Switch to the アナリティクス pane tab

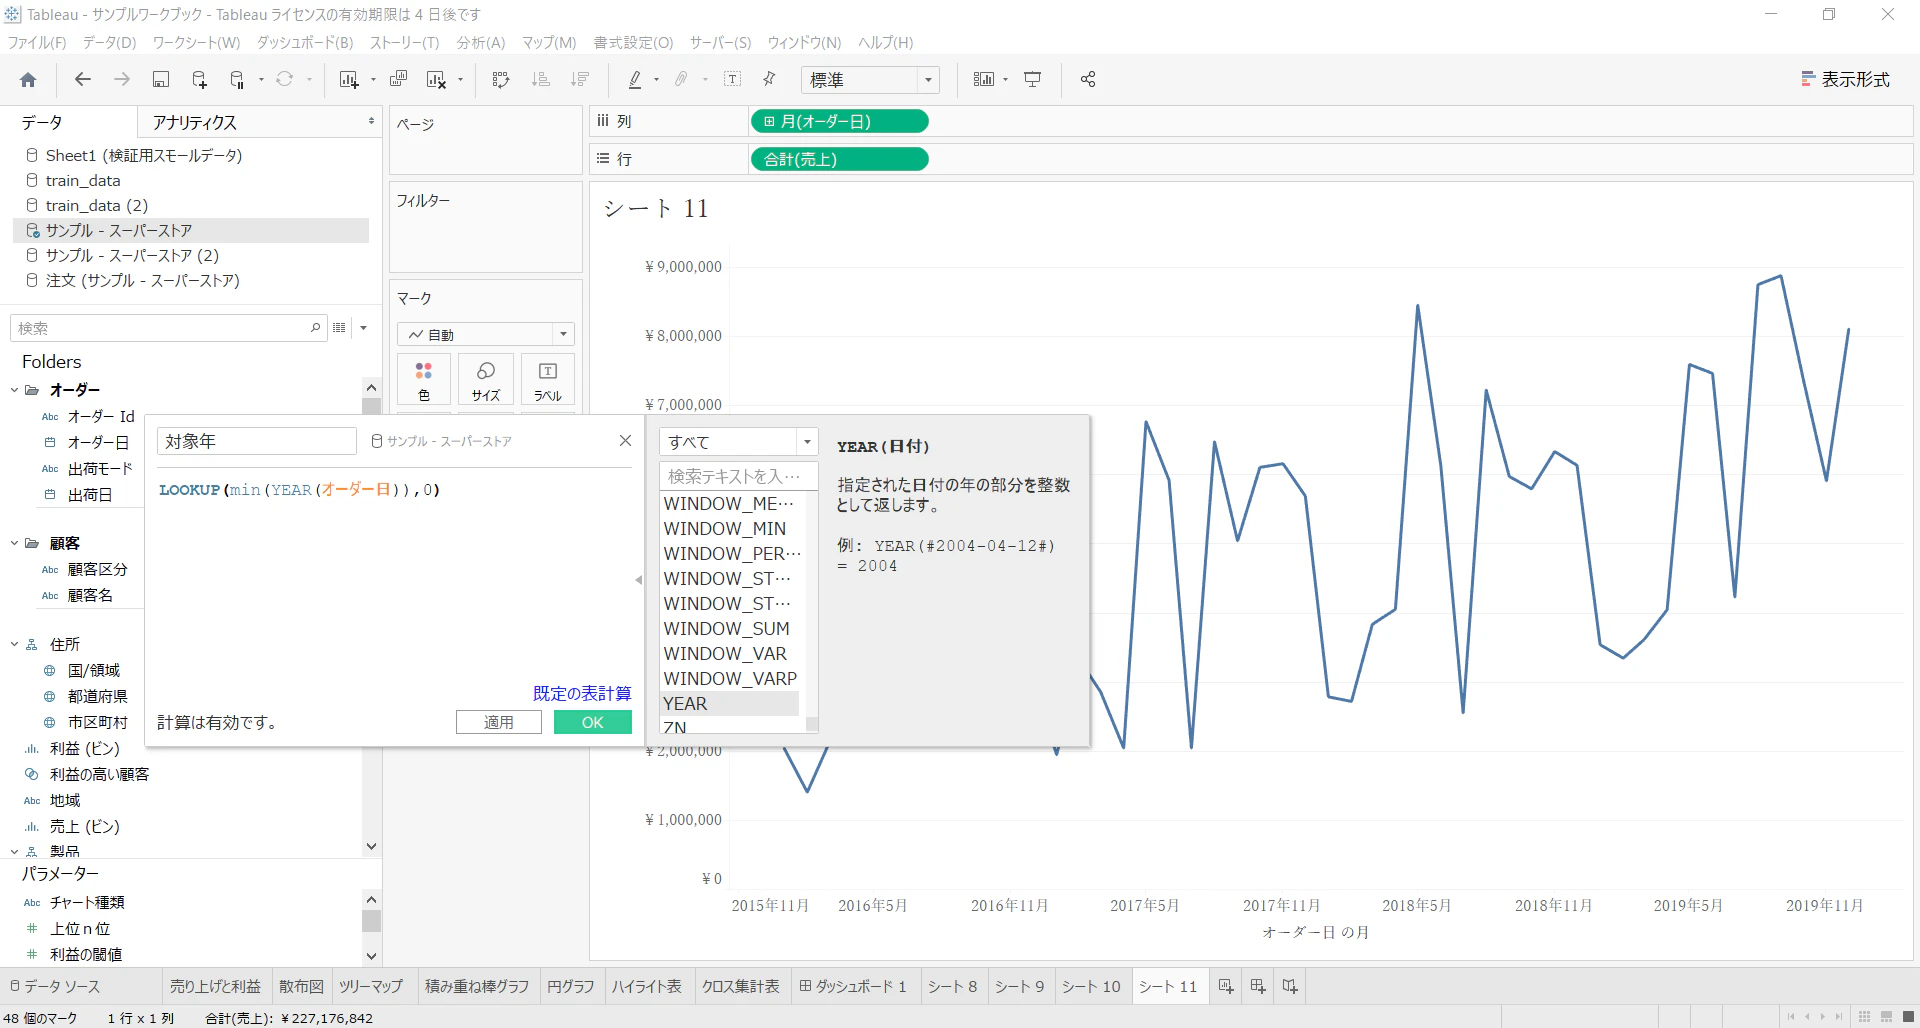[194, 123]
